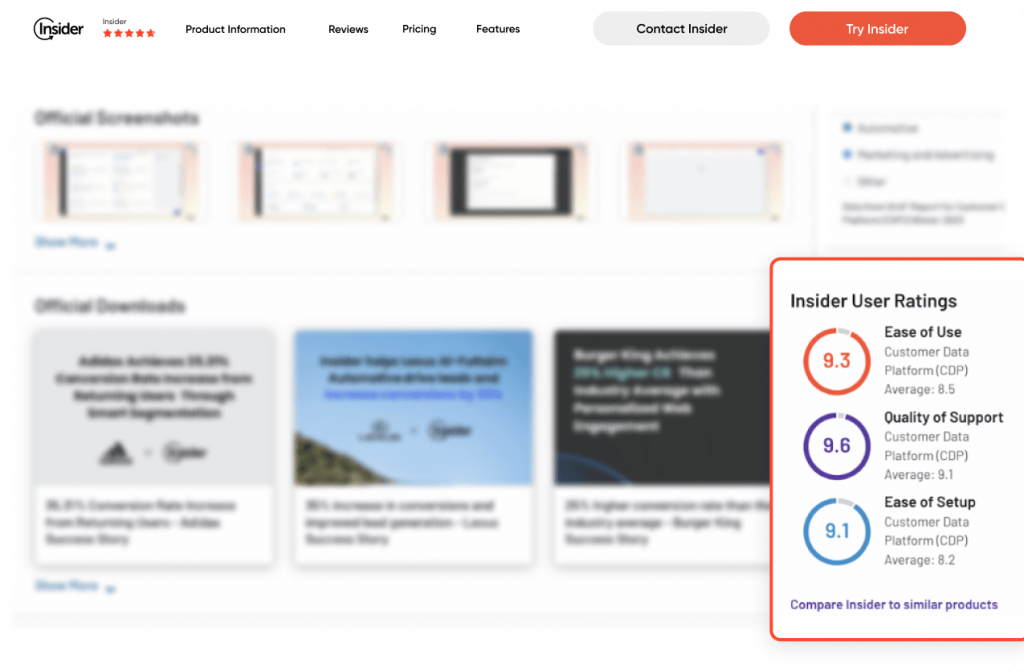Screen dimensions: 1024x671
Task: Open the Burger King success story card
Action: click(x=662, y=447)
